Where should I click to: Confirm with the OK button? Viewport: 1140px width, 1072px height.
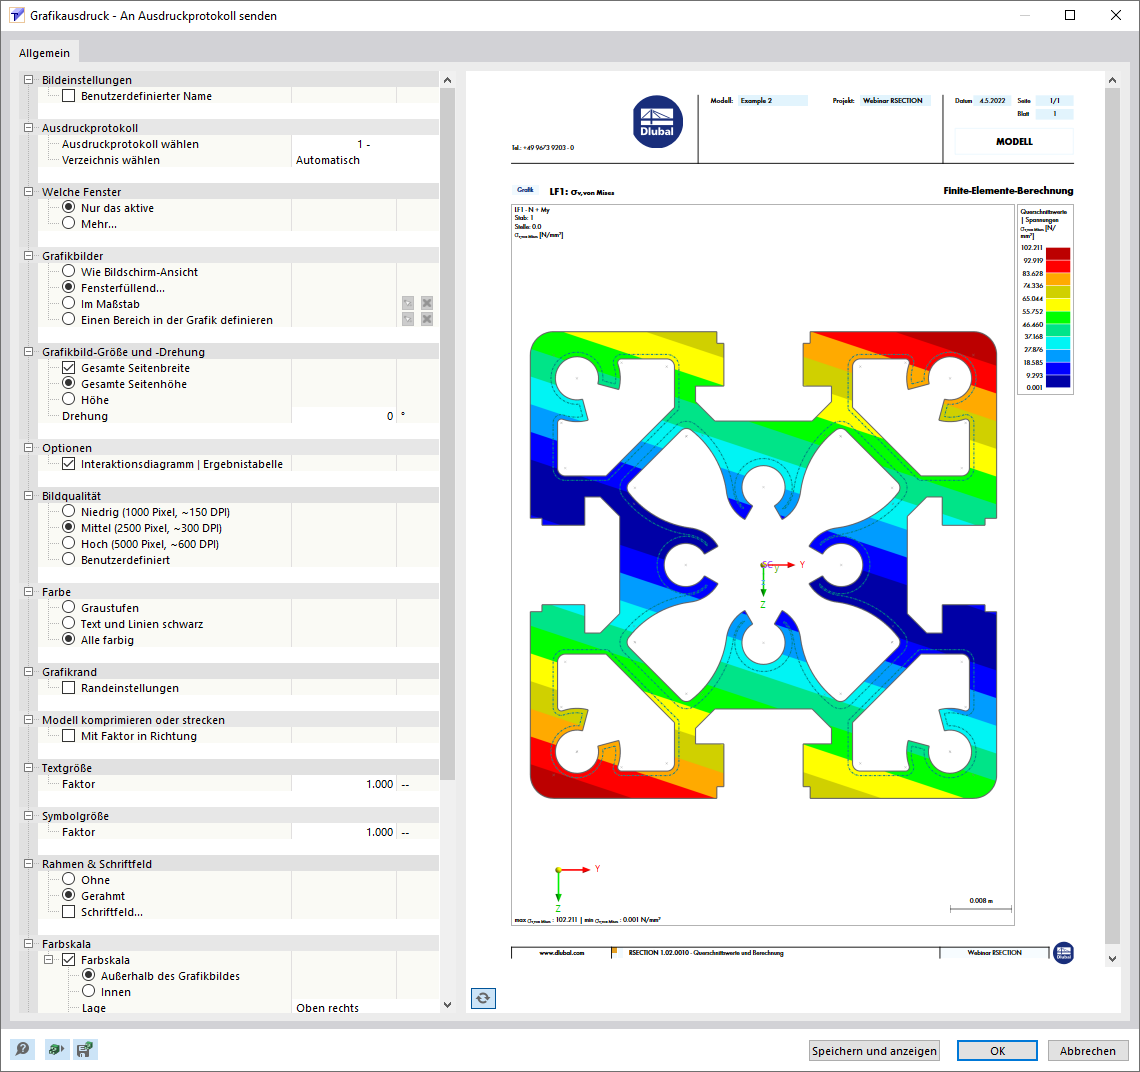[997, 1050]
